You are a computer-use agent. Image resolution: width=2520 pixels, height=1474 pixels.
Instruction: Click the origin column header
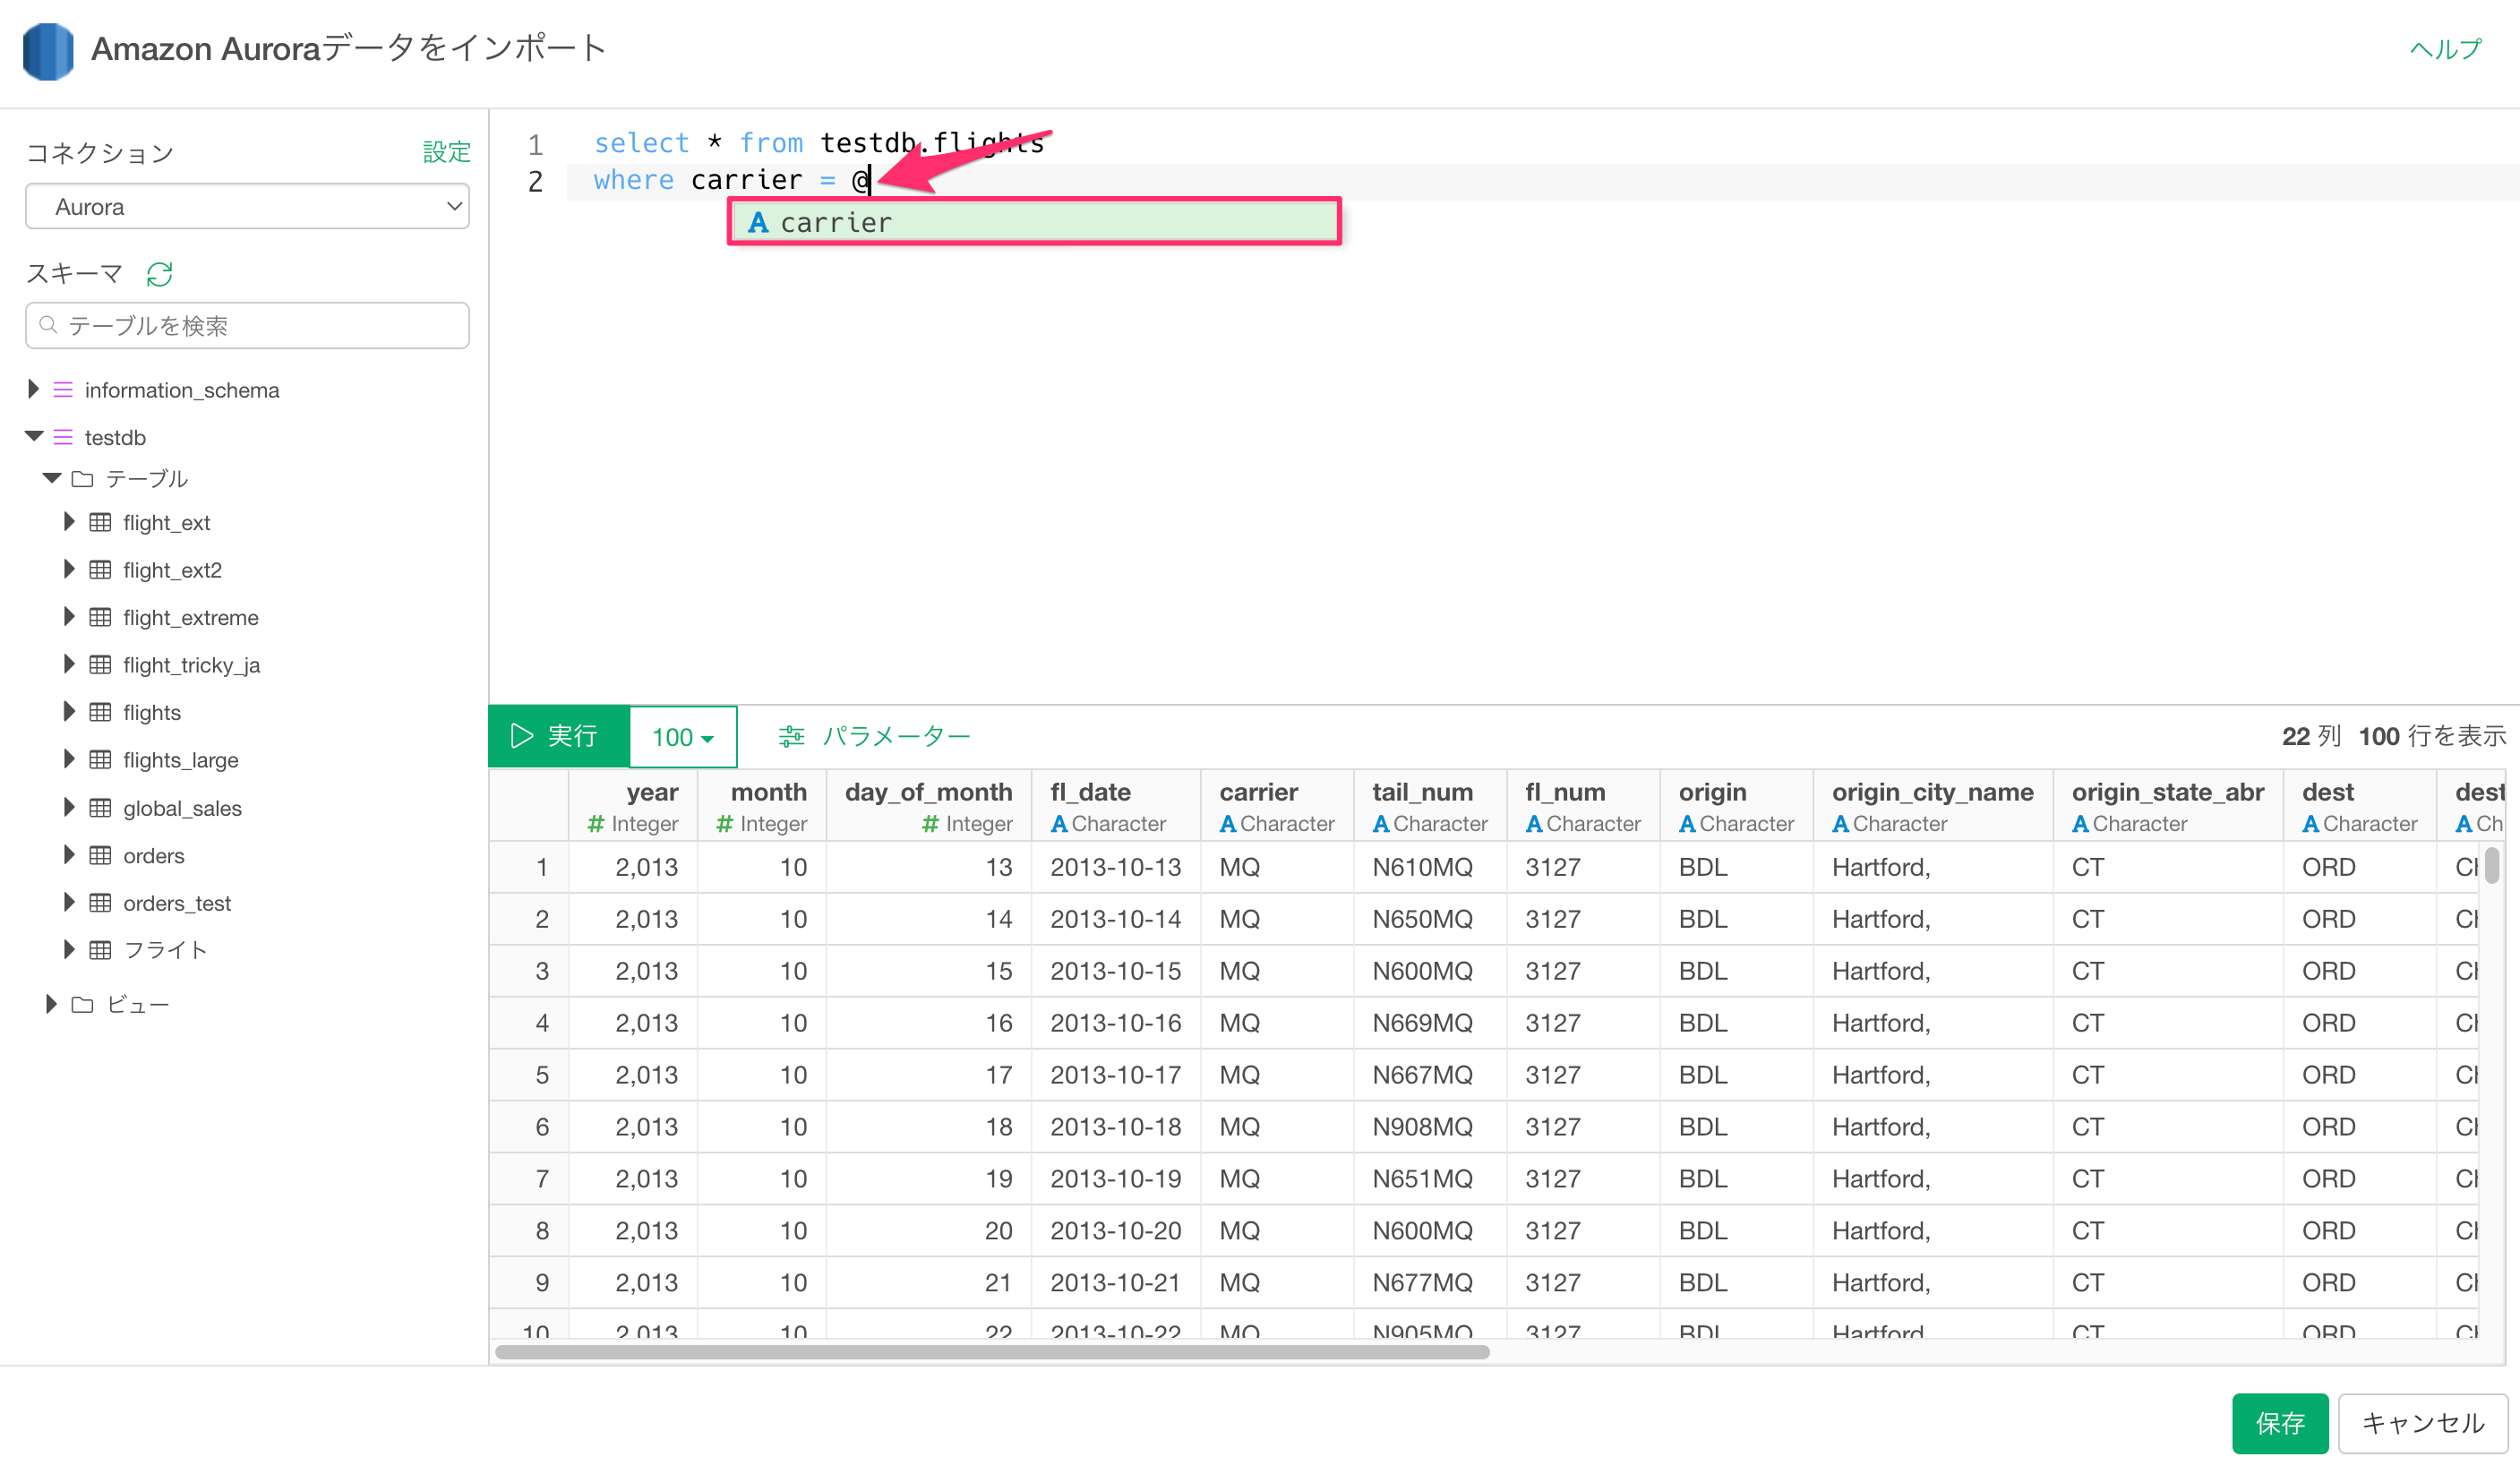pyautogui.click(x=1736, y=806)
